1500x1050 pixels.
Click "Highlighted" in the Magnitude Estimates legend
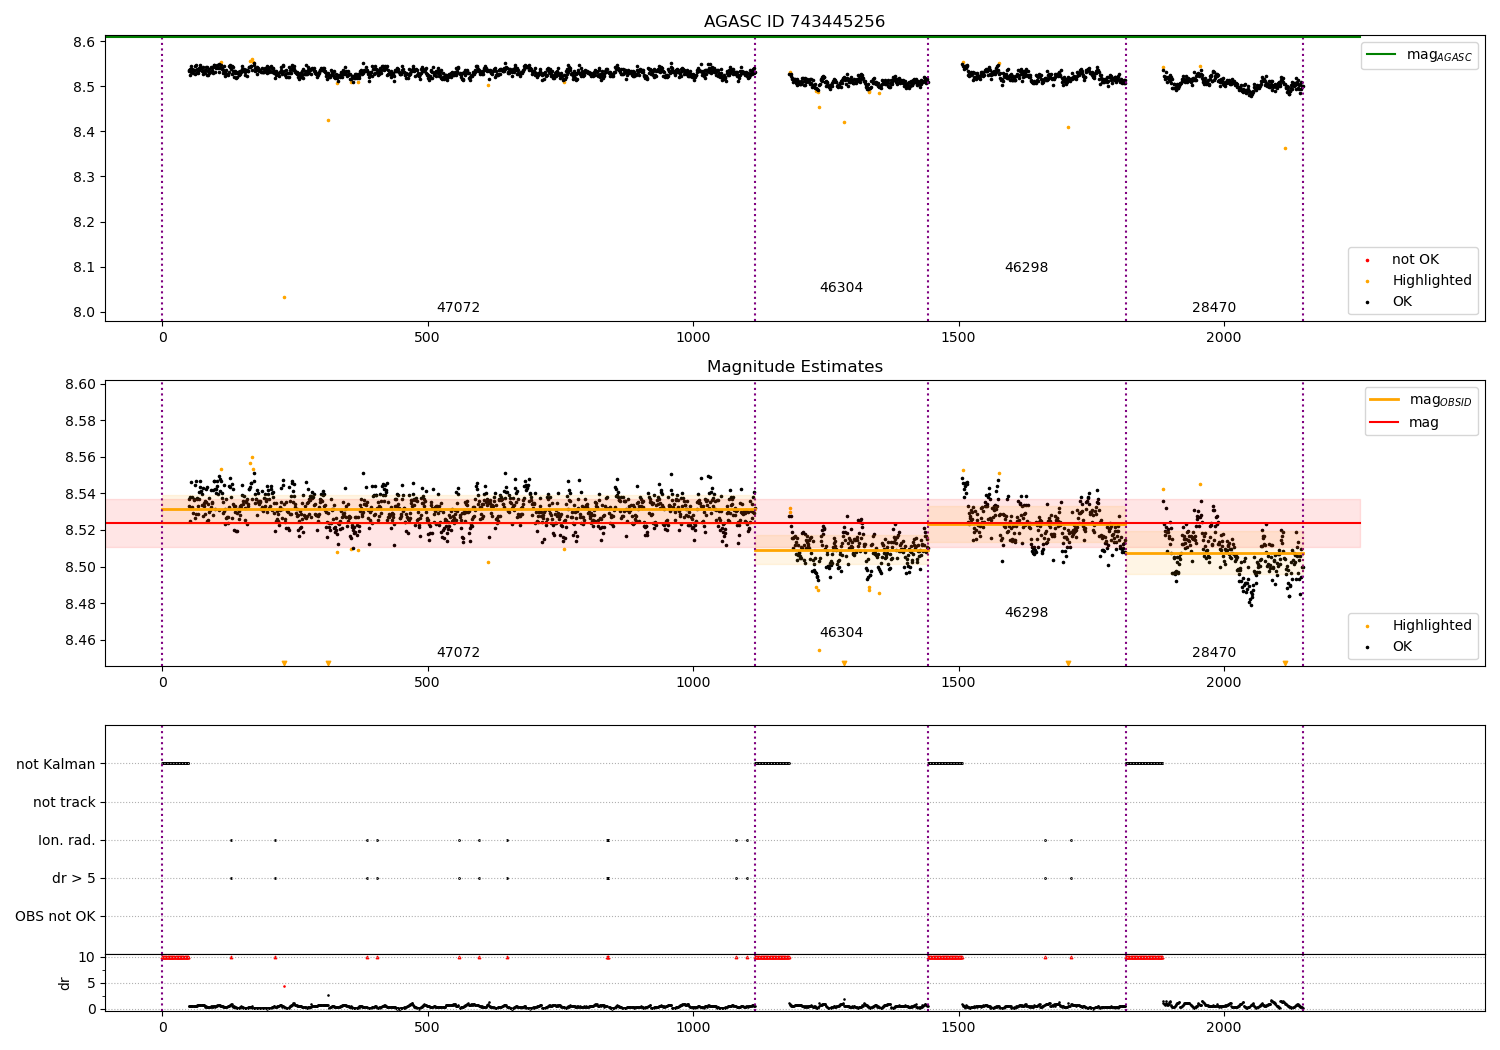tap(1431, 625)
